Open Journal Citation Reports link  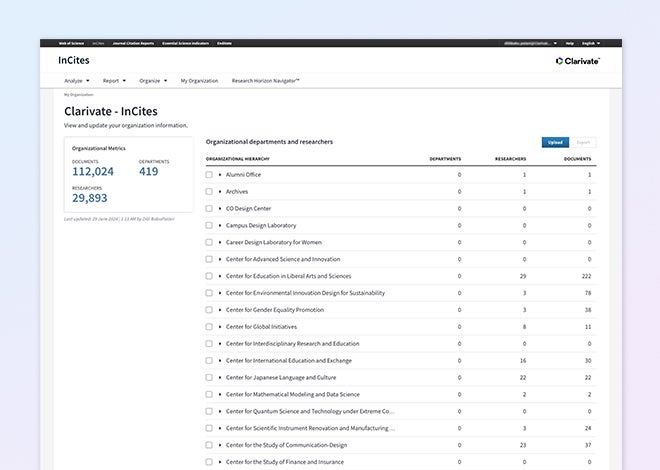132,43
